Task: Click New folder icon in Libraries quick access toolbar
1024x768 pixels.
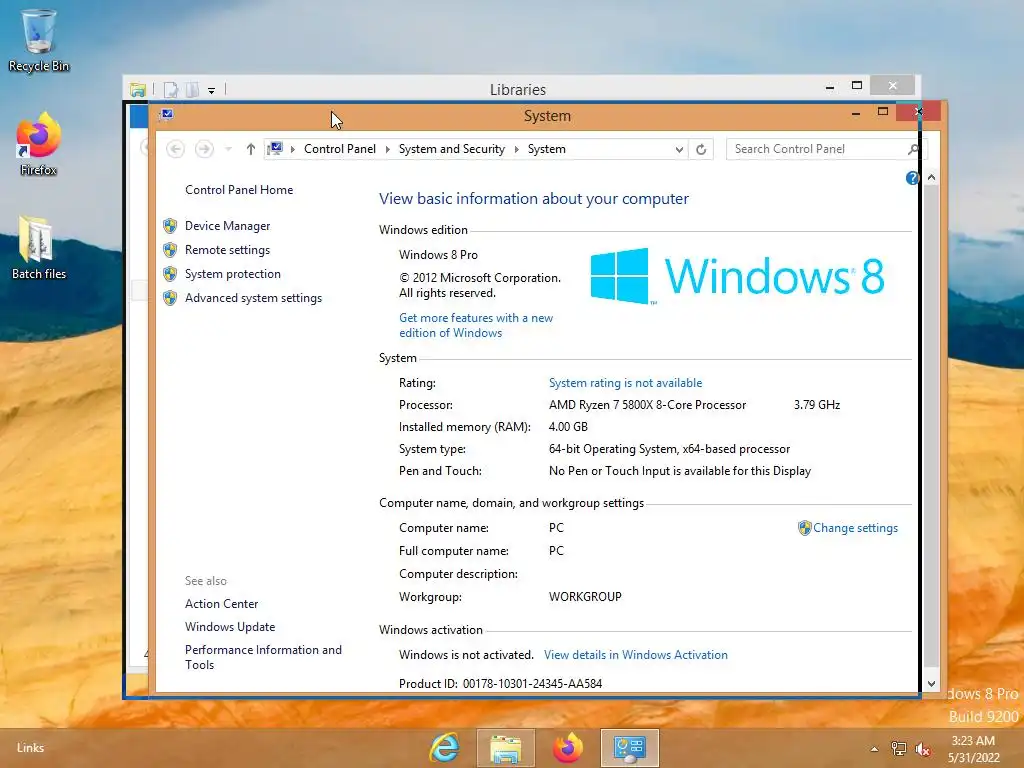Action: pos(192,89)
